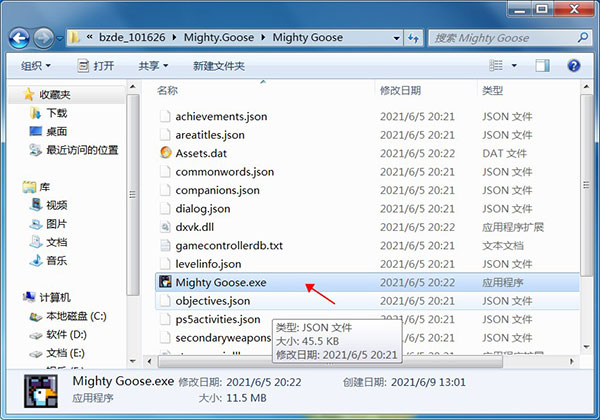Open the 共享 dropdown menu
The width and height of the screenshot is (600, 420).
tap(153, 66)
